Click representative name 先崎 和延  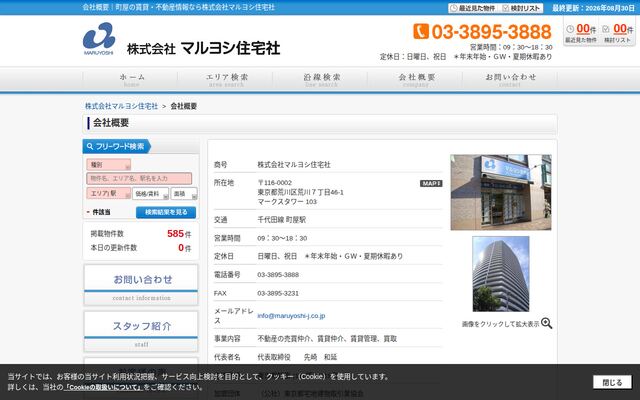[320, 357]
